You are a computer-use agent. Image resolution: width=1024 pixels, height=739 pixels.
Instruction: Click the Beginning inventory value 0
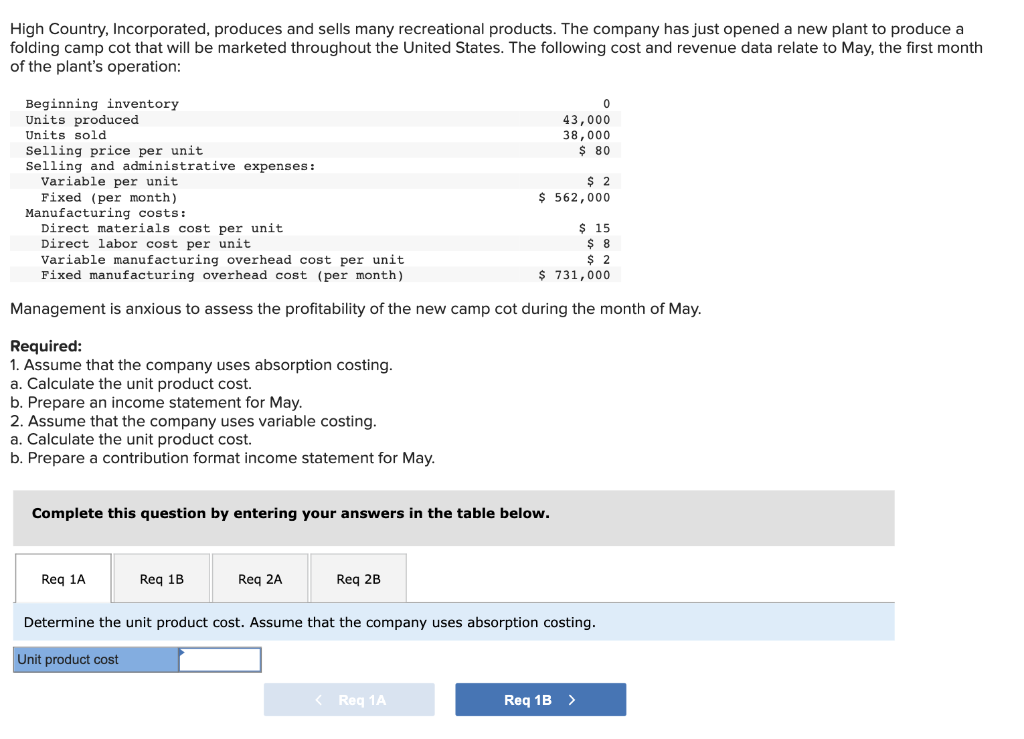click(x=607, y=104)
